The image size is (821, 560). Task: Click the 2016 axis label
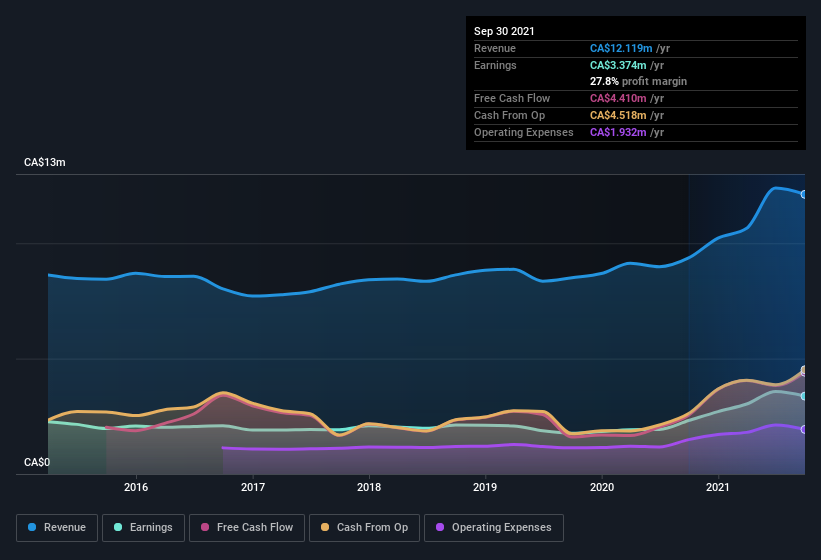pyautogui.click(x=136, y=487)
